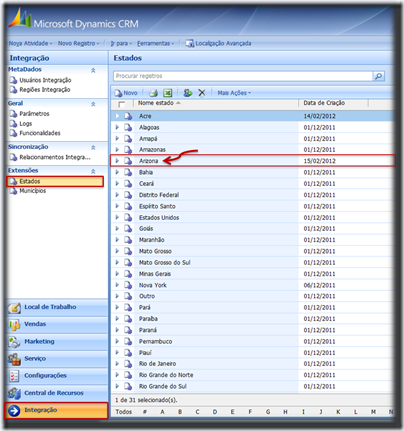Tick the select-all checkbox in header

[x=121, y=104]
